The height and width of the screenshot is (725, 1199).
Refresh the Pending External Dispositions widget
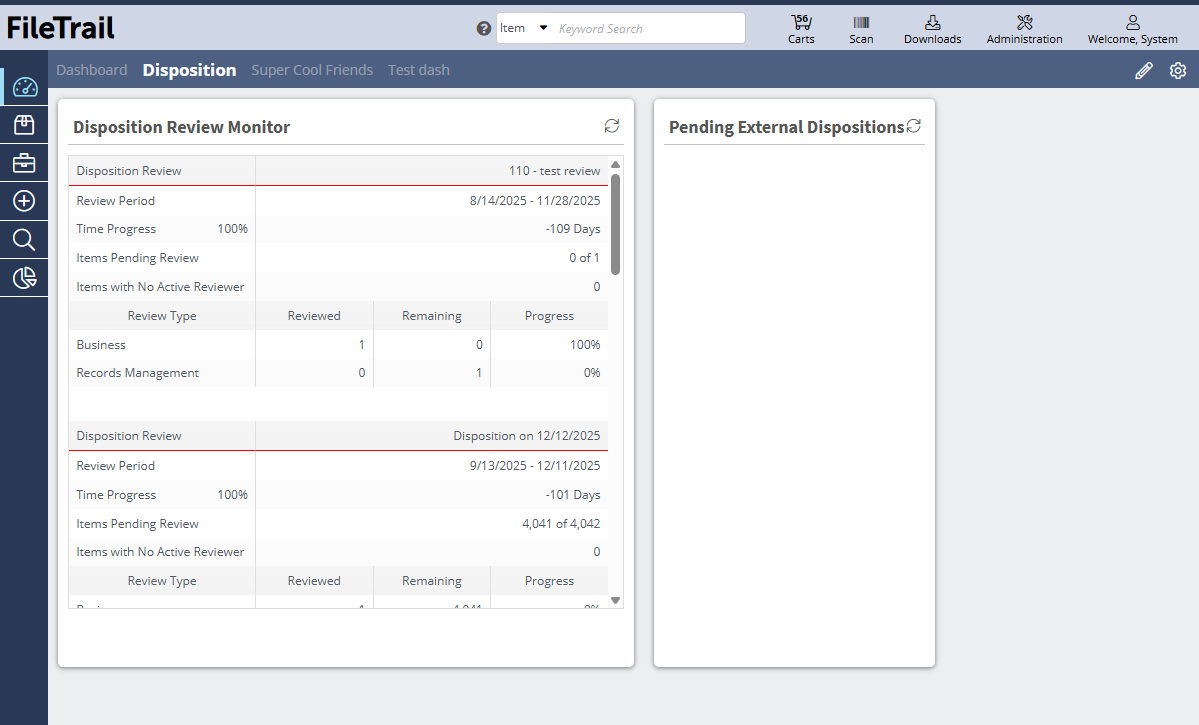[914, 125]
